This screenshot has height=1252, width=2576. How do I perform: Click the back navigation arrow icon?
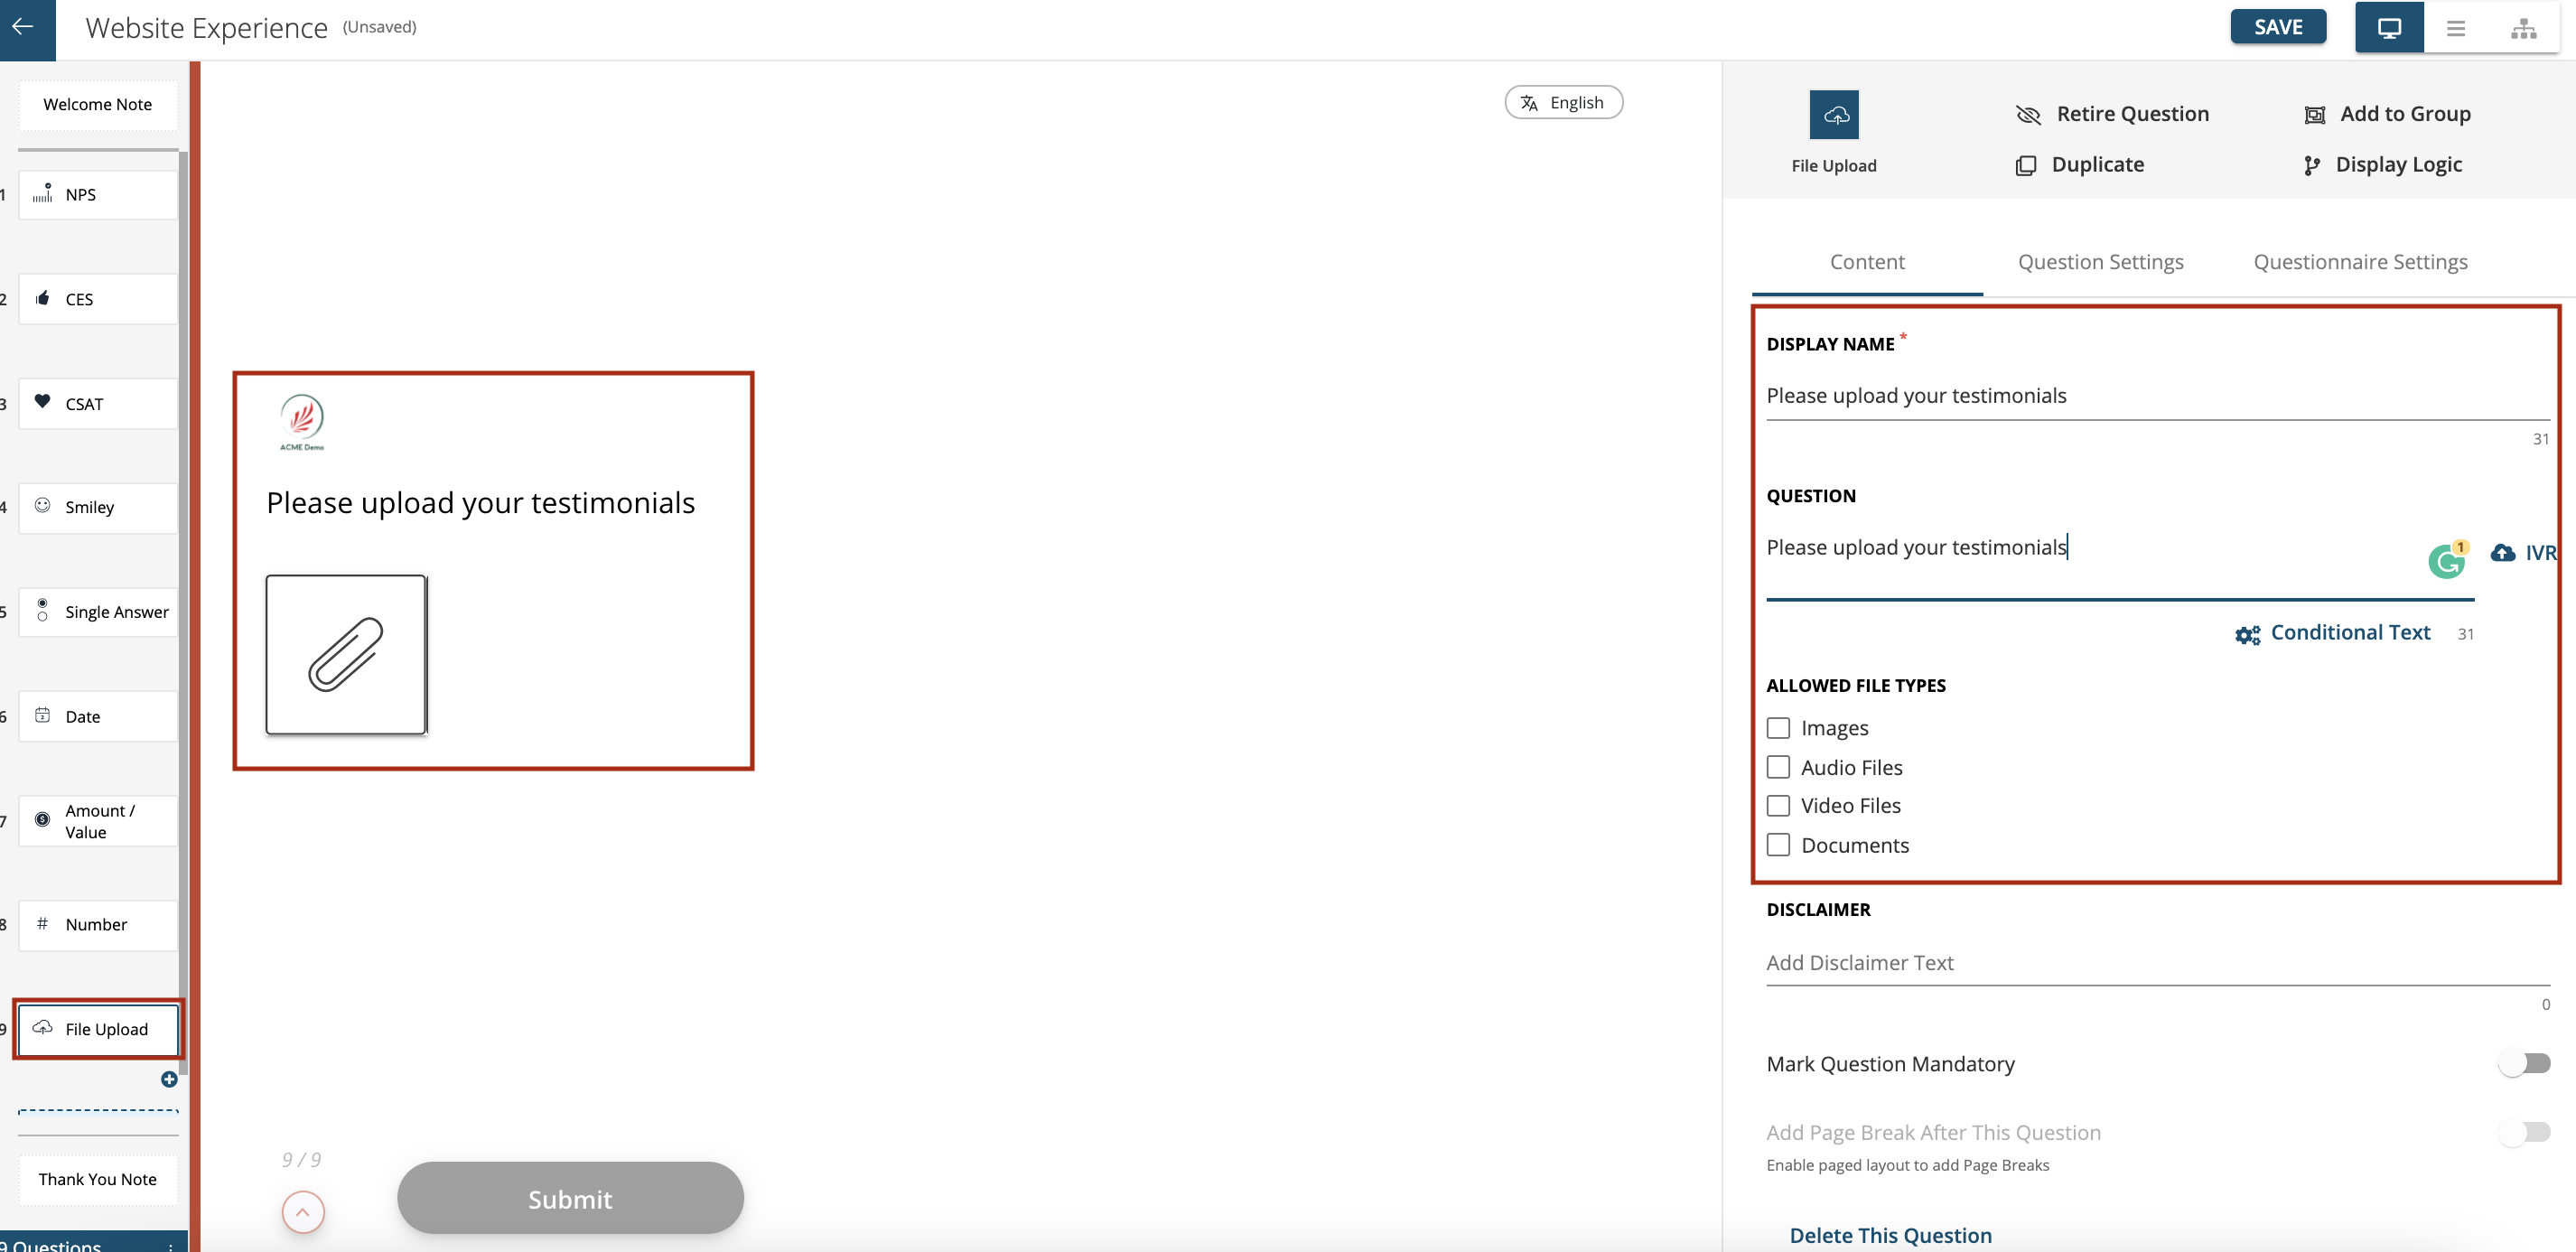point(28,26)
